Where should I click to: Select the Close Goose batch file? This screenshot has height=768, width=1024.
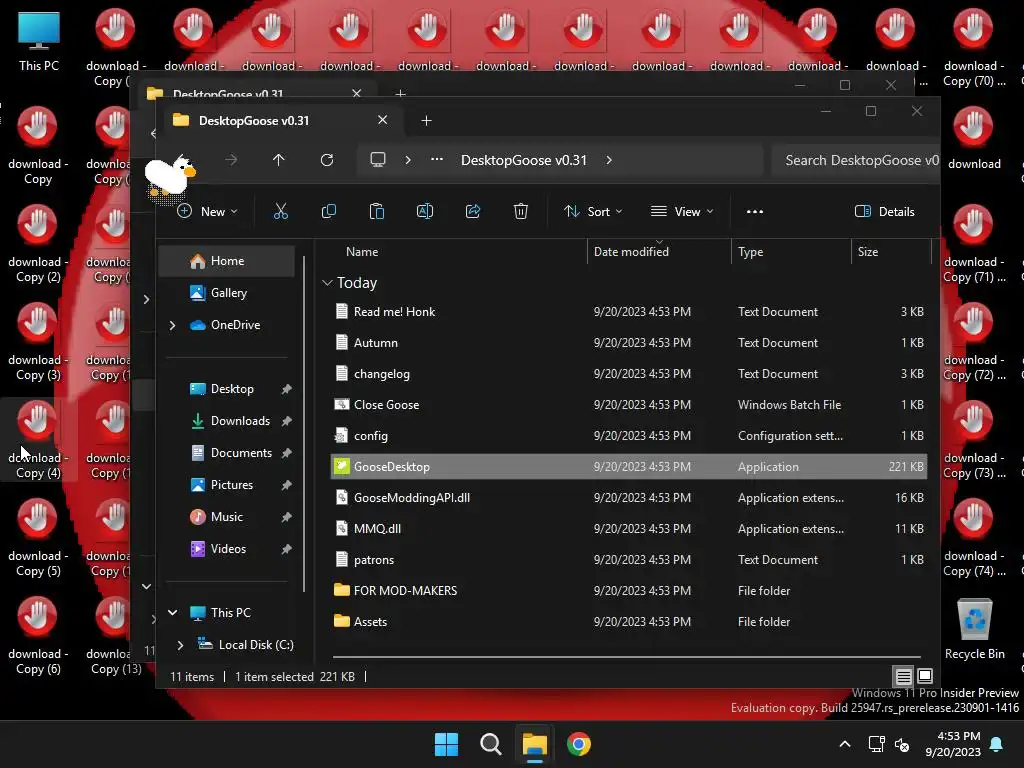(629, 405)
